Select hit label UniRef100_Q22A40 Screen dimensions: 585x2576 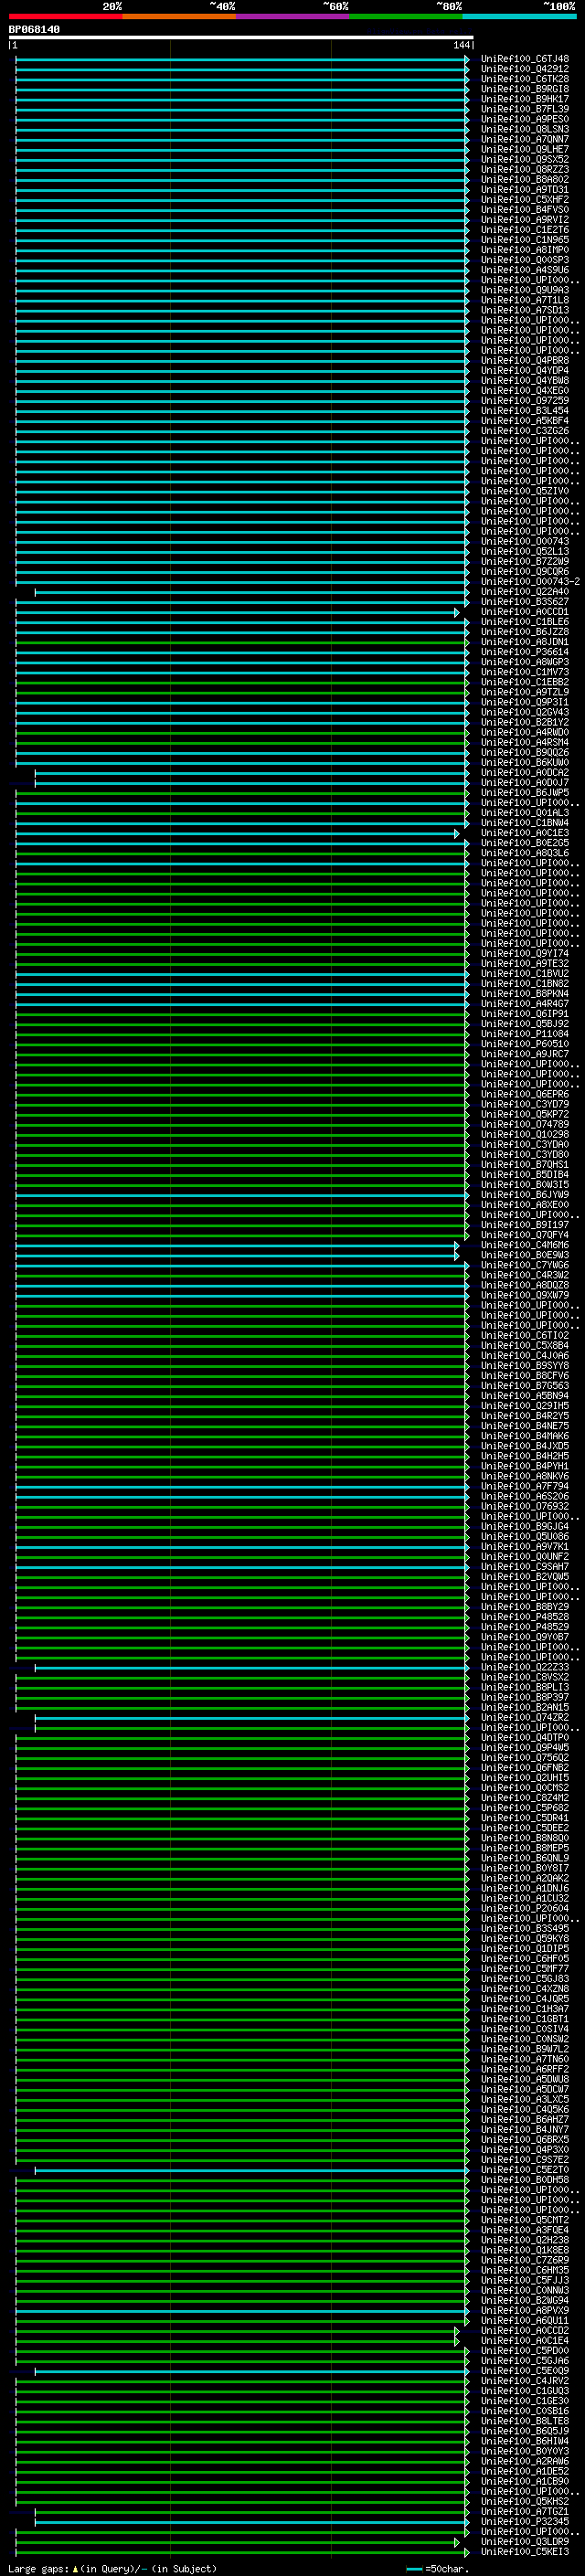pos(524,591)
